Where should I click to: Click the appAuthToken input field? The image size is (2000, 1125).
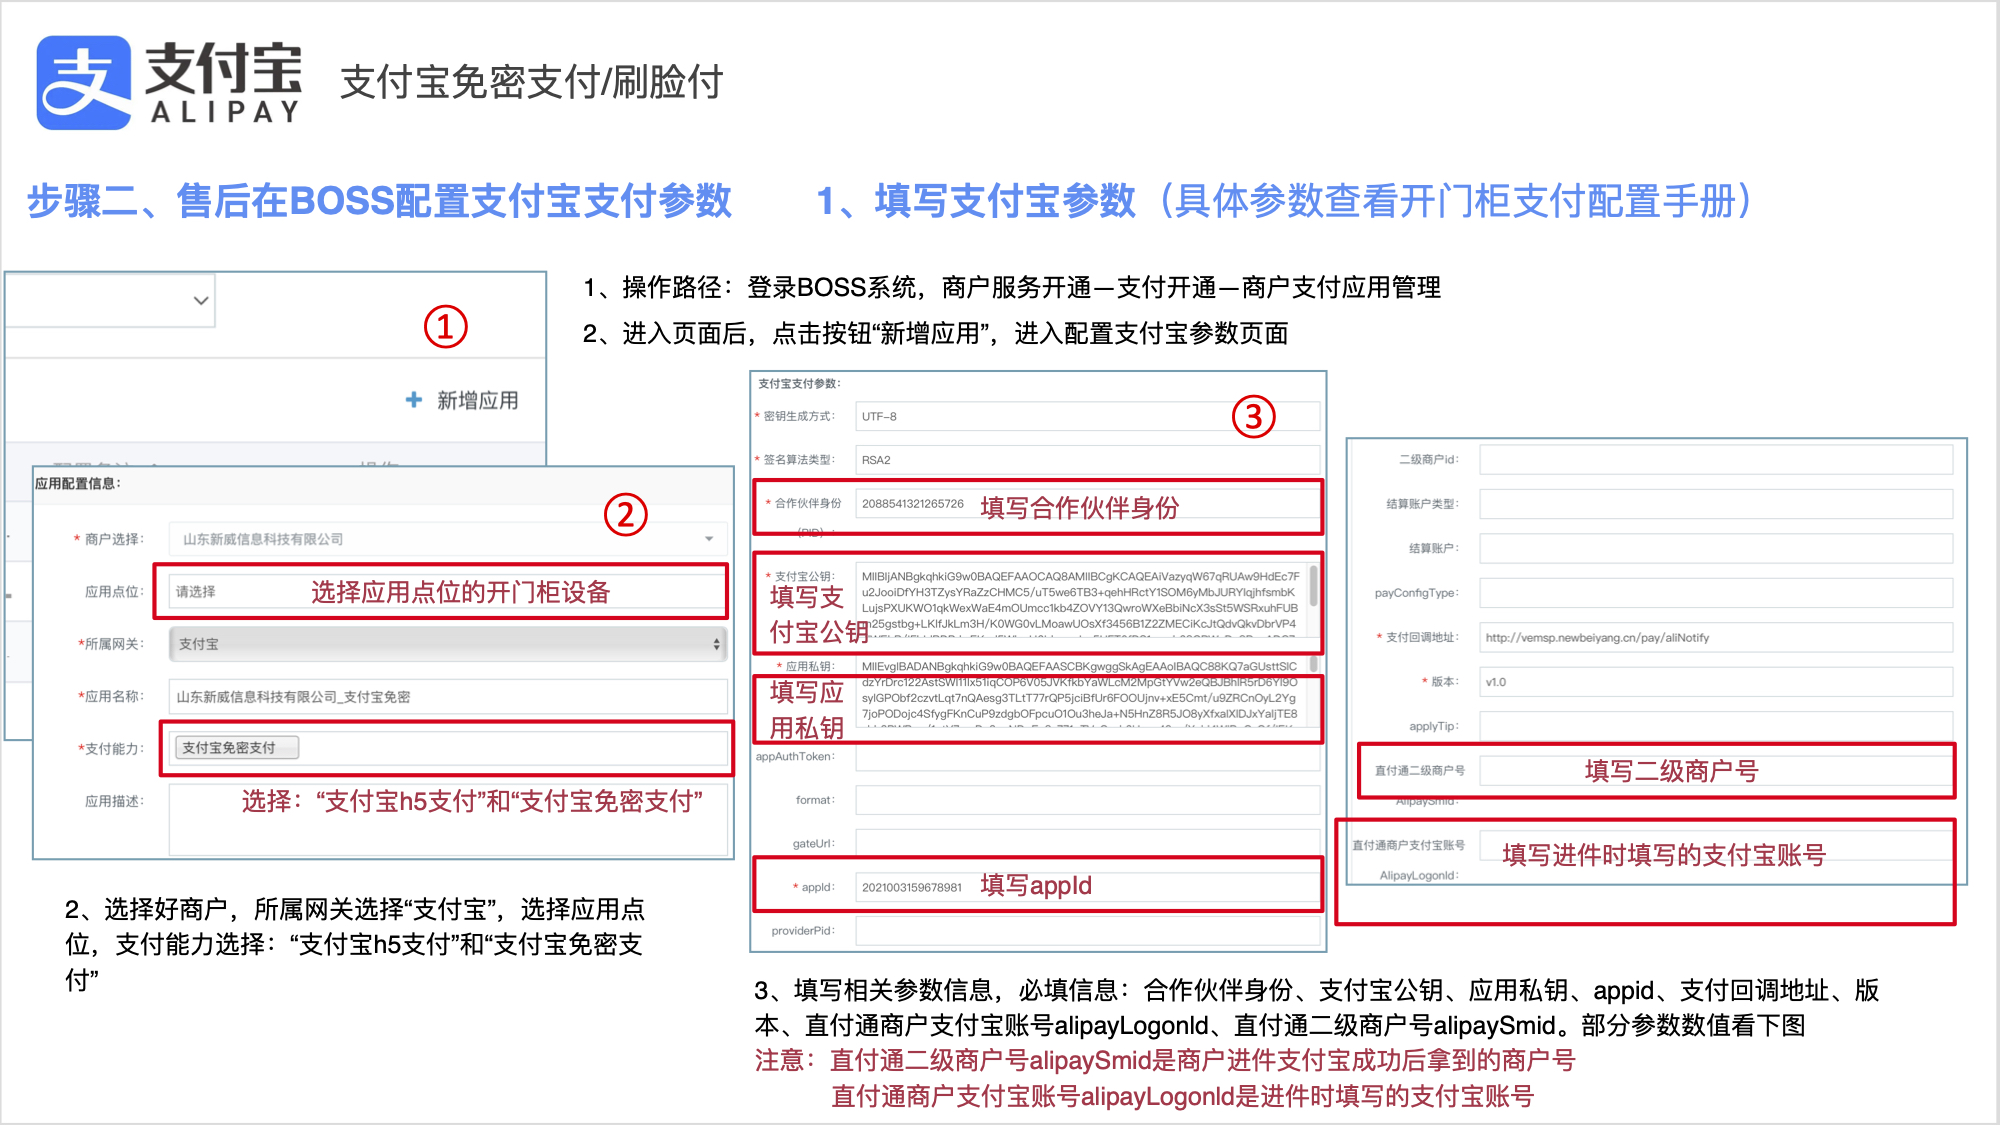tap(1088, 757)
